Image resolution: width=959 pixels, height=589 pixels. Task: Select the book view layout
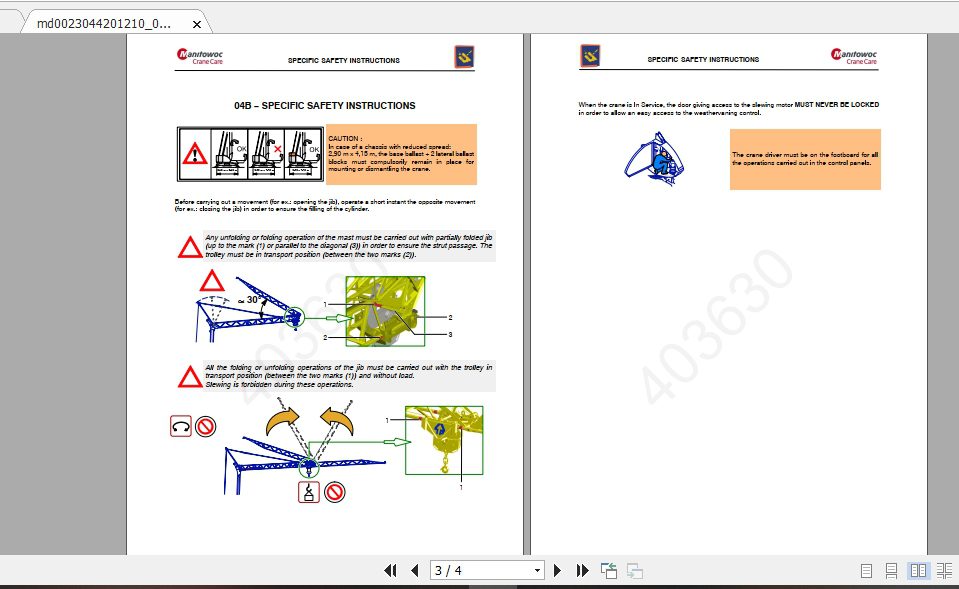click(x=944, y=570)
